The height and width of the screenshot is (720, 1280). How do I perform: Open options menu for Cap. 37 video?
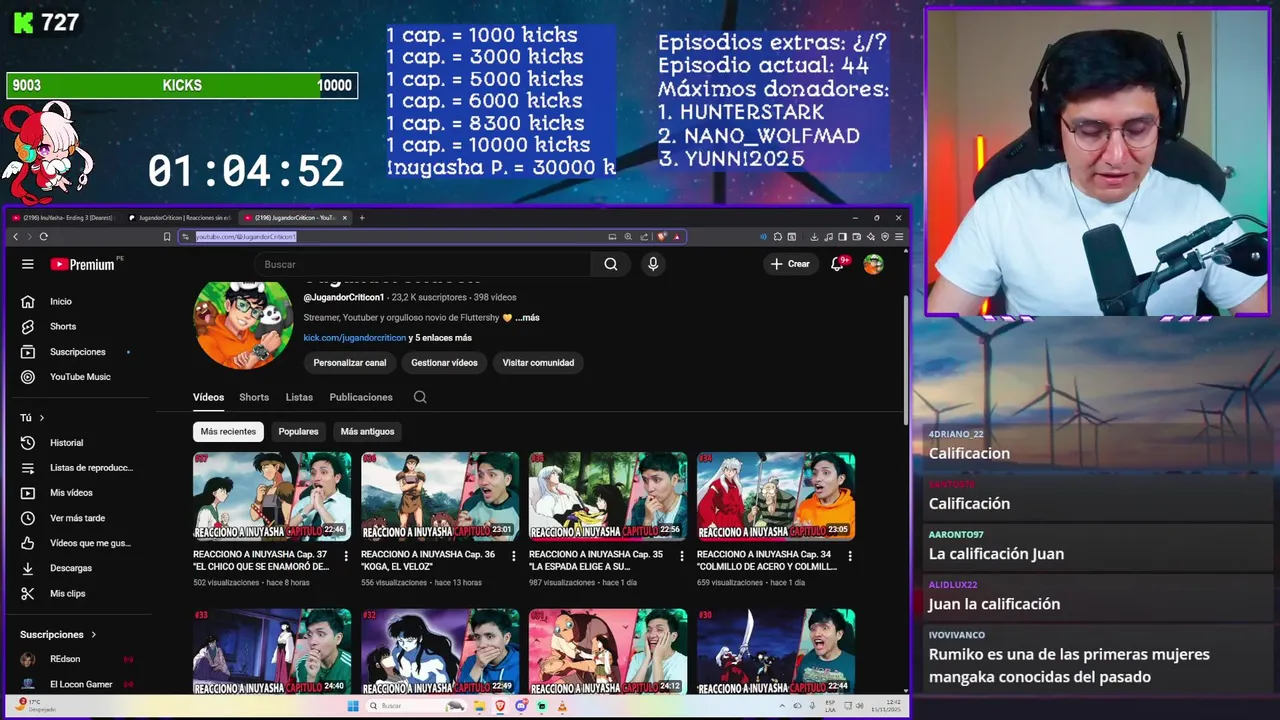(x=346, y=556)
